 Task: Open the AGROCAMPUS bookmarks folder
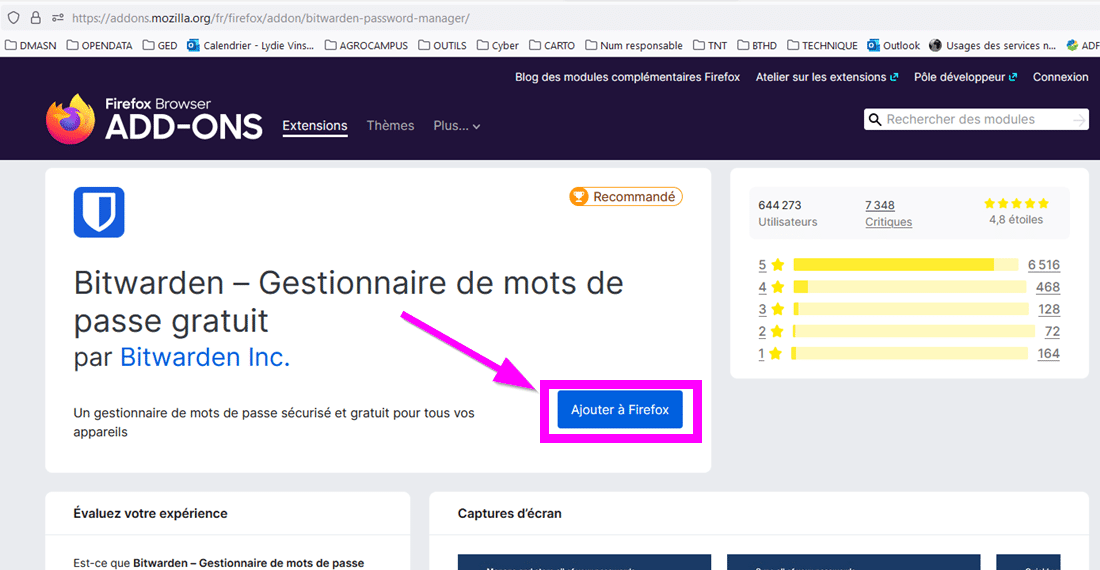(x=366, y=46)
